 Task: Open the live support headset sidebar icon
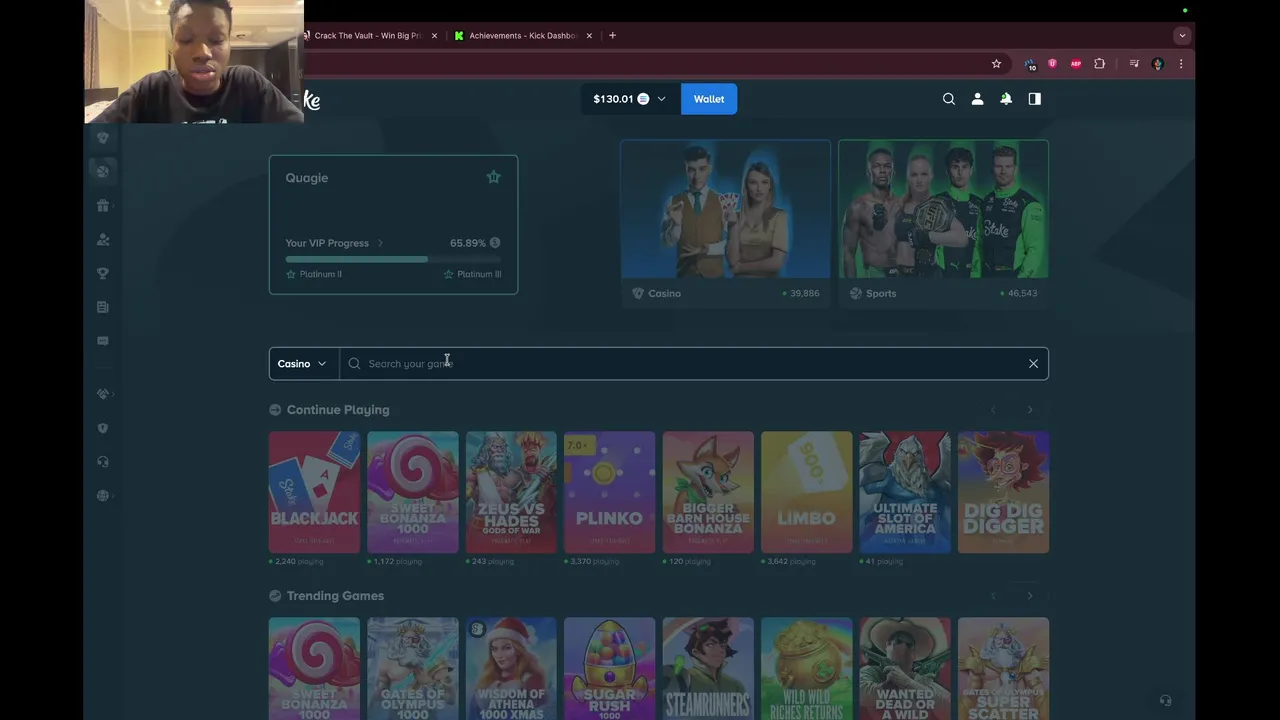pyautogui.click(x=102, y=462)
